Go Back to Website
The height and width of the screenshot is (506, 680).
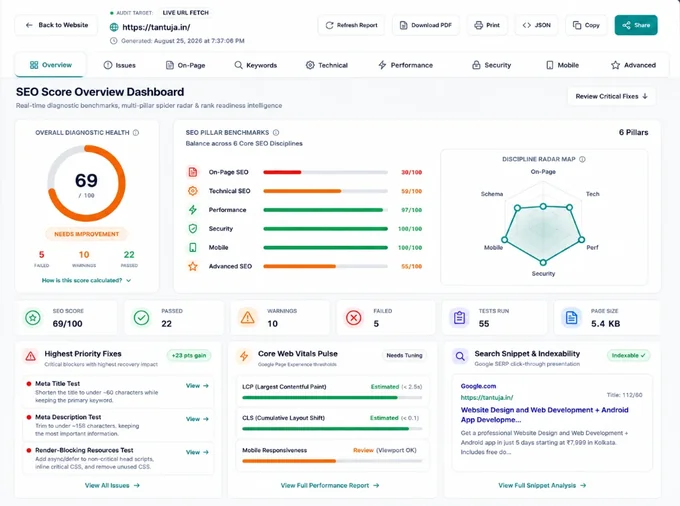coord(56,25)
